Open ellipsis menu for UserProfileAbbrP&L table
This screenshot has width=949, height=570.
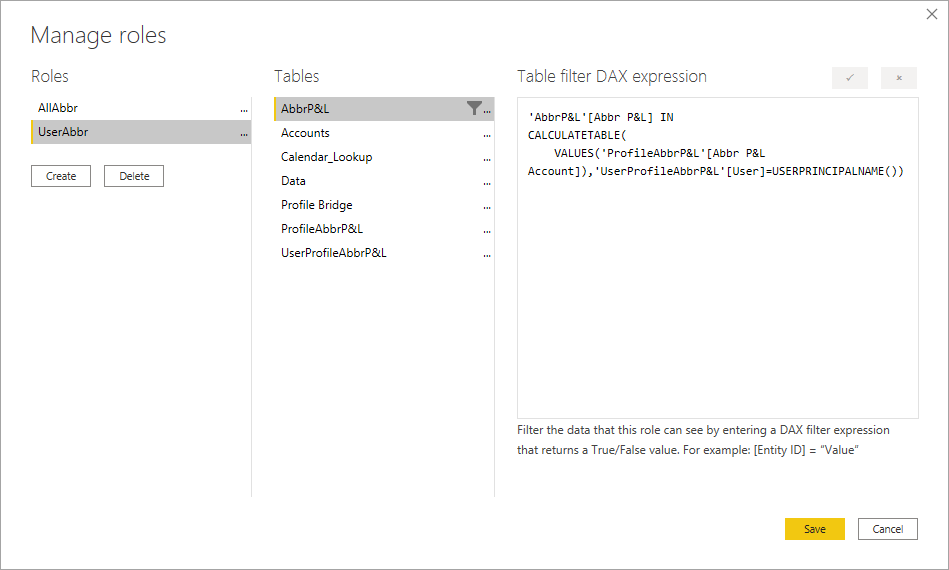tap(487, 254)
